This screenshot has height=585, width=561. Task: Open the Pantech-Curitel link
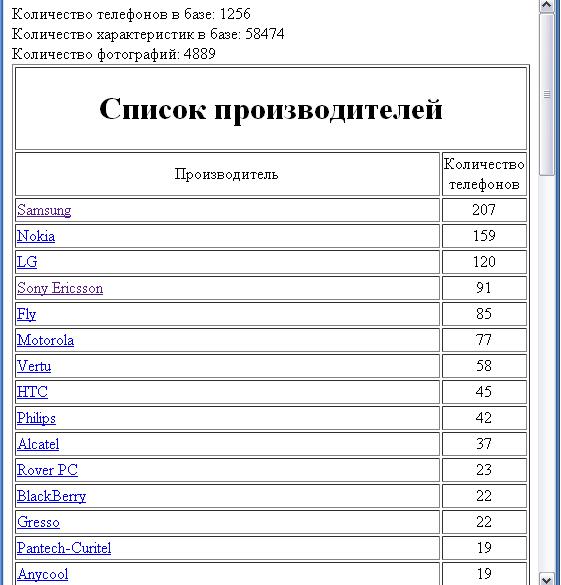(x=64, y=548)
